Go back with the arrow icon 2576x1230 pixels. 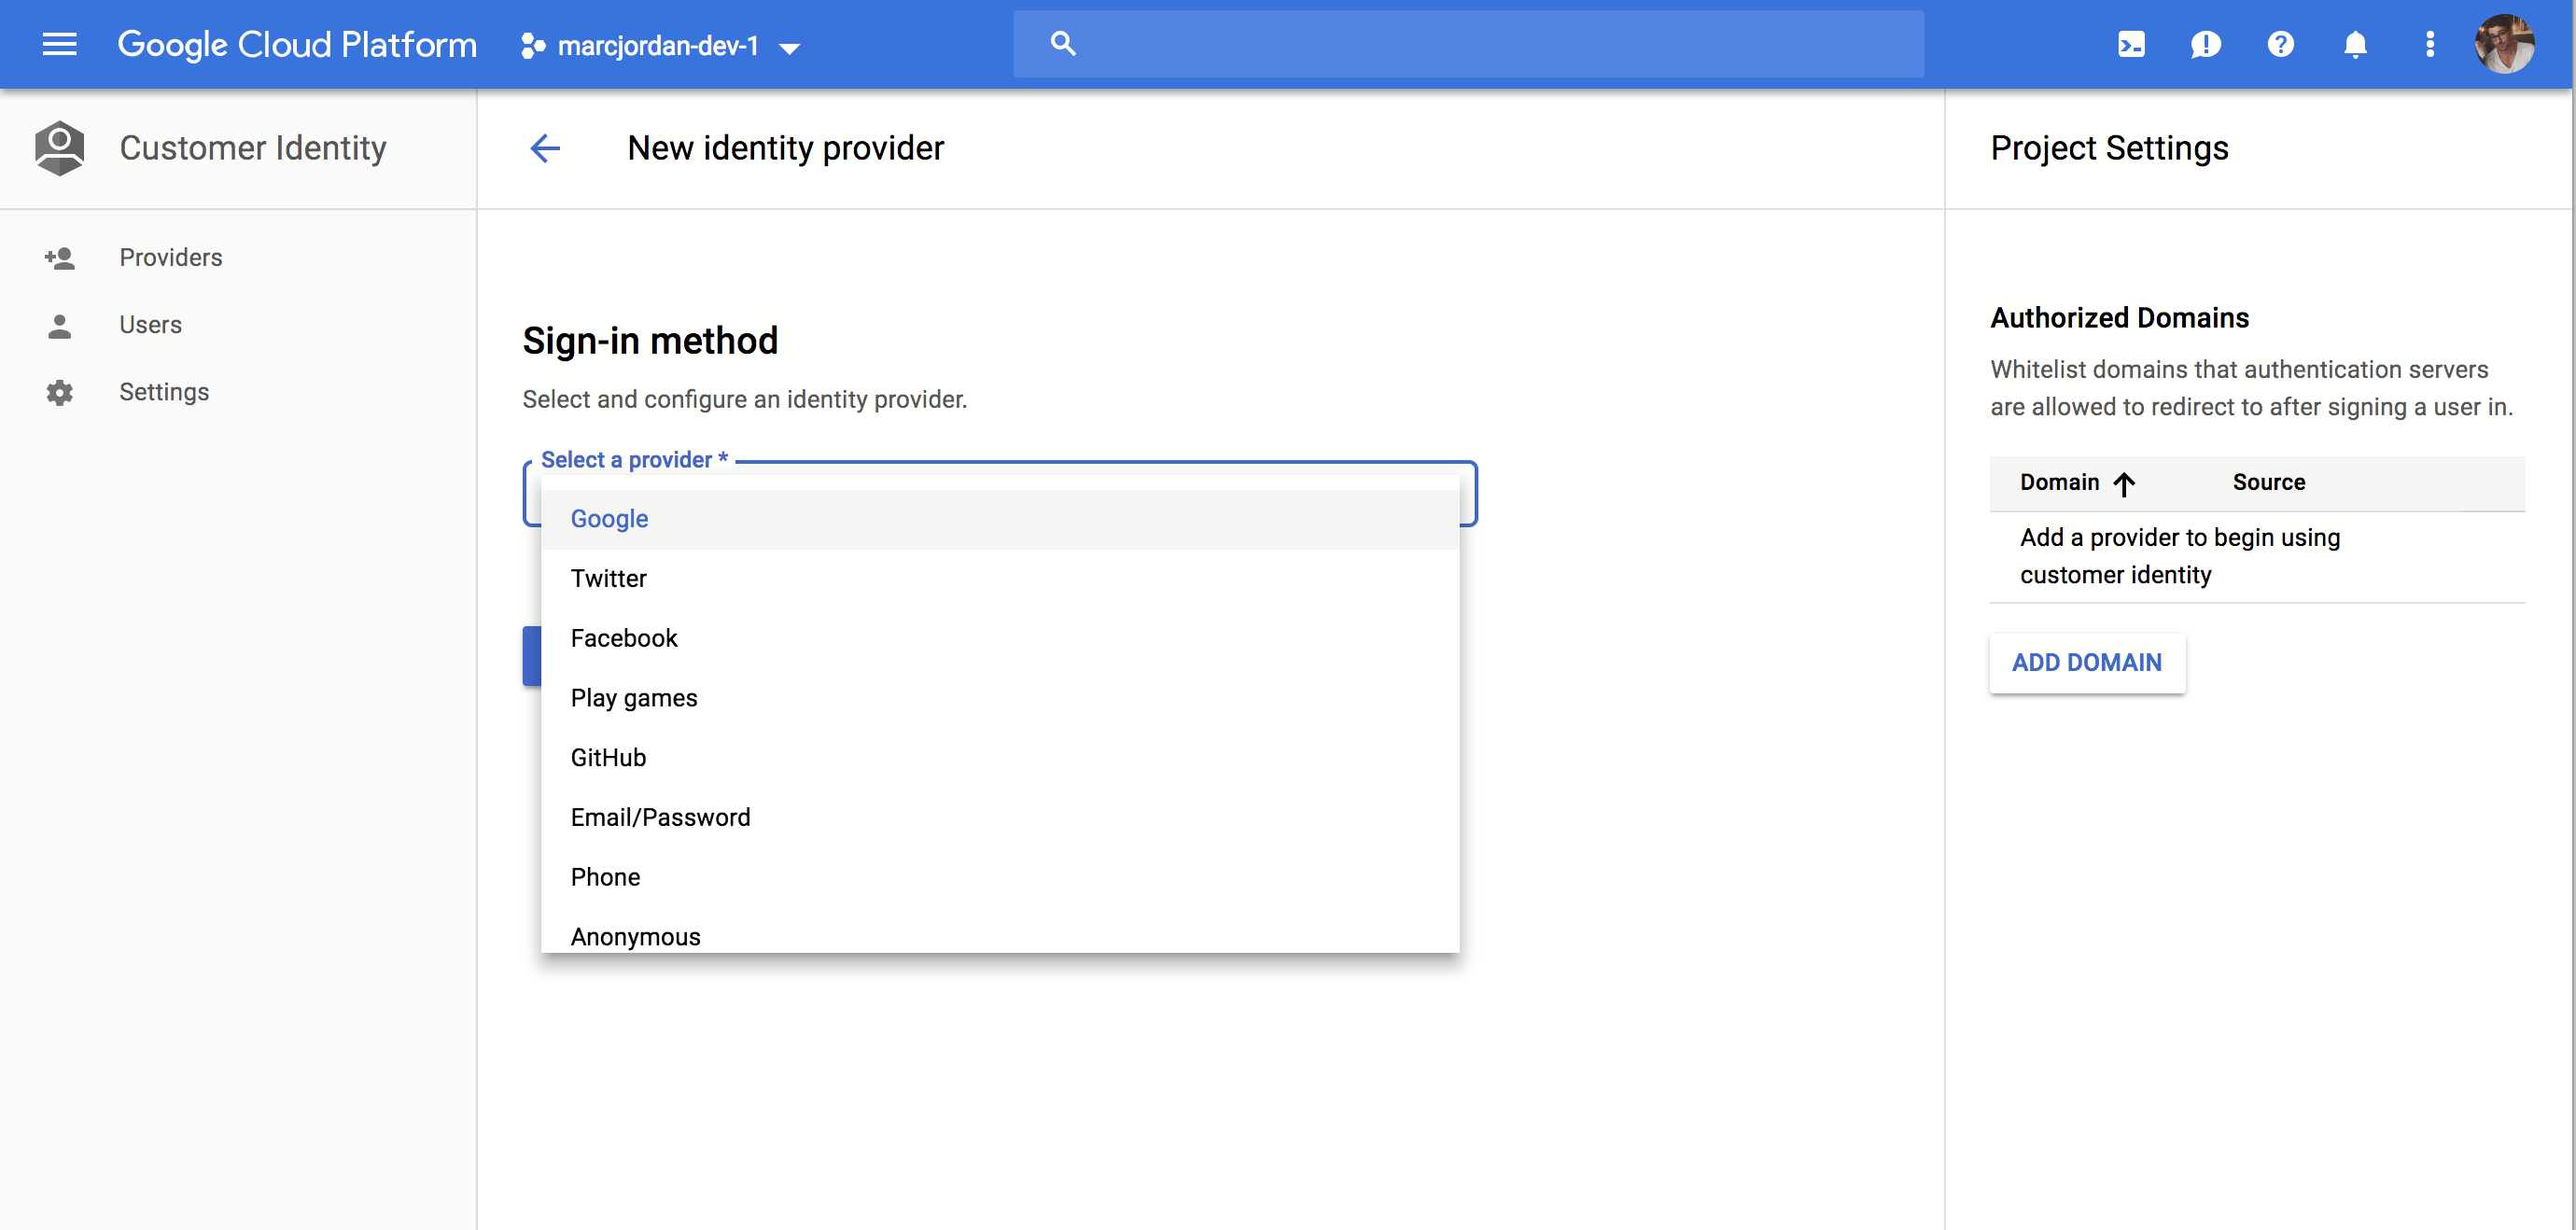coord(545,148)
